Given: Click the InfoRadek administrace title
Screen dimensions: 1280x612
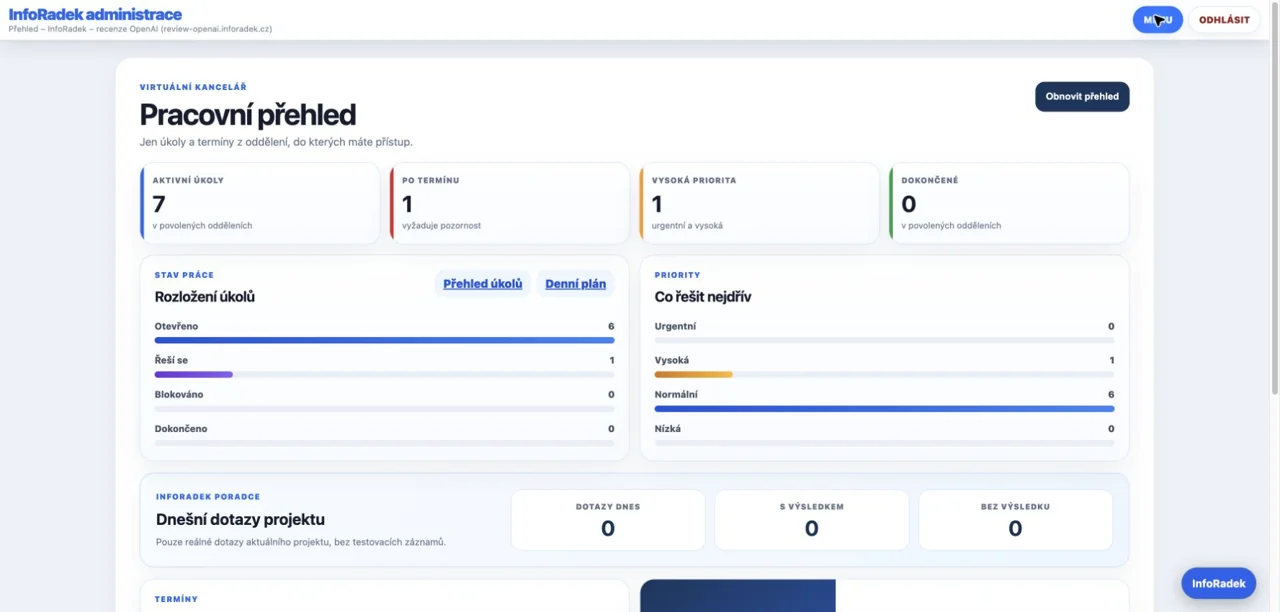Looking at the screenshot, I should [95, 15].
